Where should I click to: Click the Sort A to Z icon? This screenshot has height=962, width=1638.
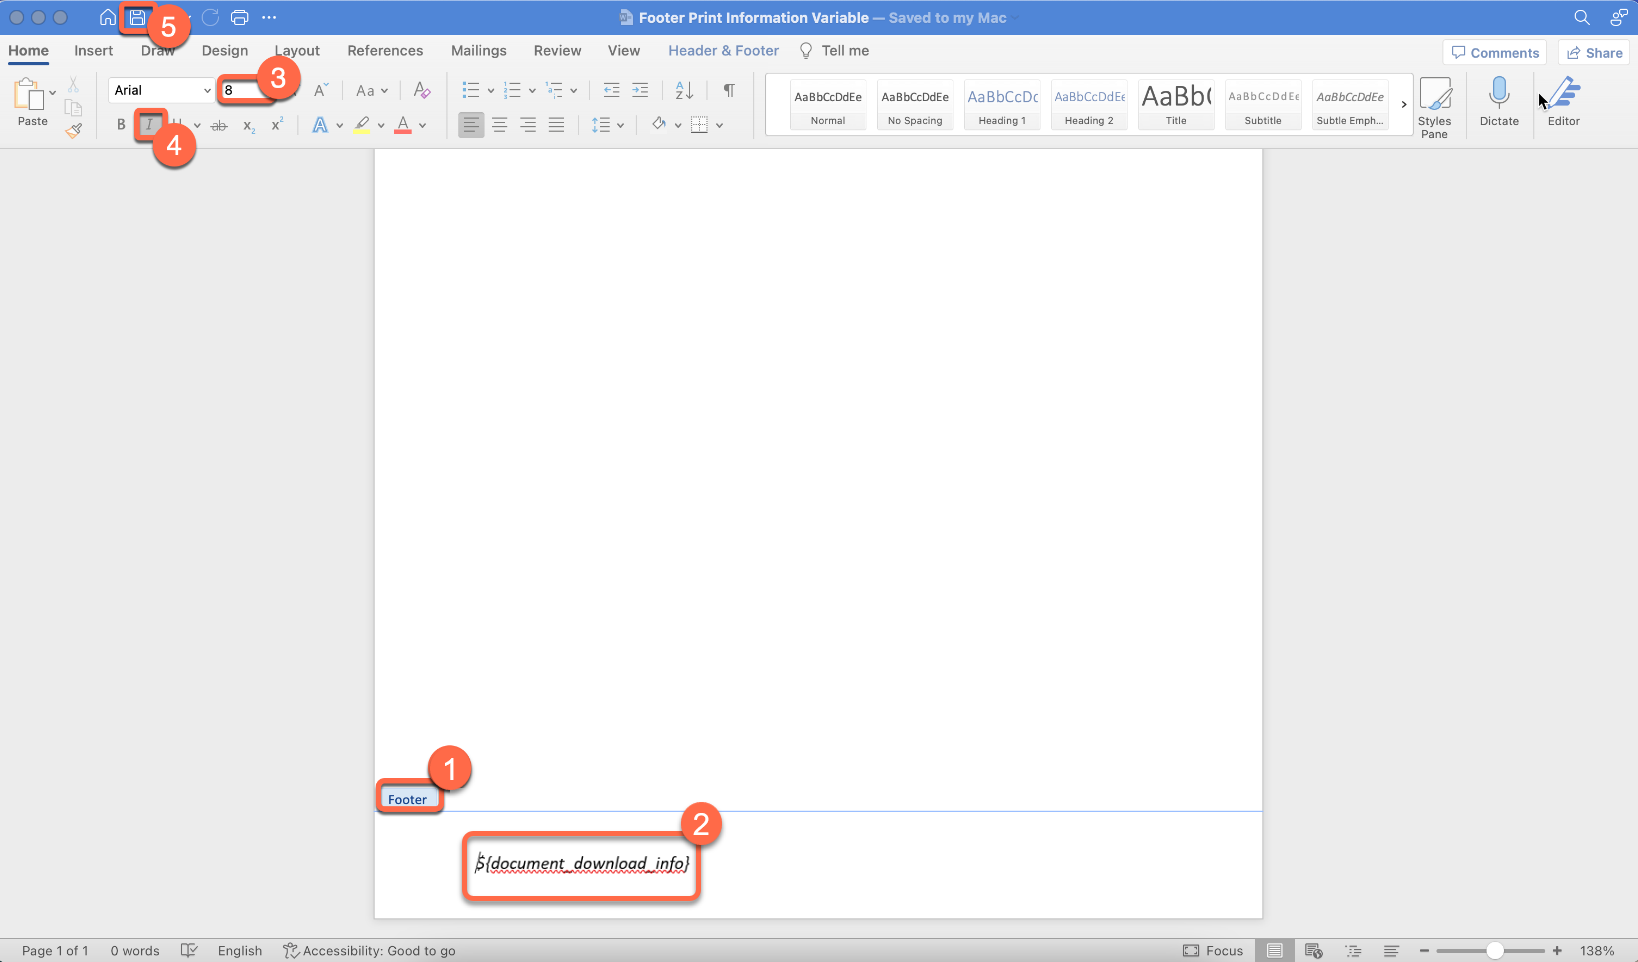click(684, 91)
